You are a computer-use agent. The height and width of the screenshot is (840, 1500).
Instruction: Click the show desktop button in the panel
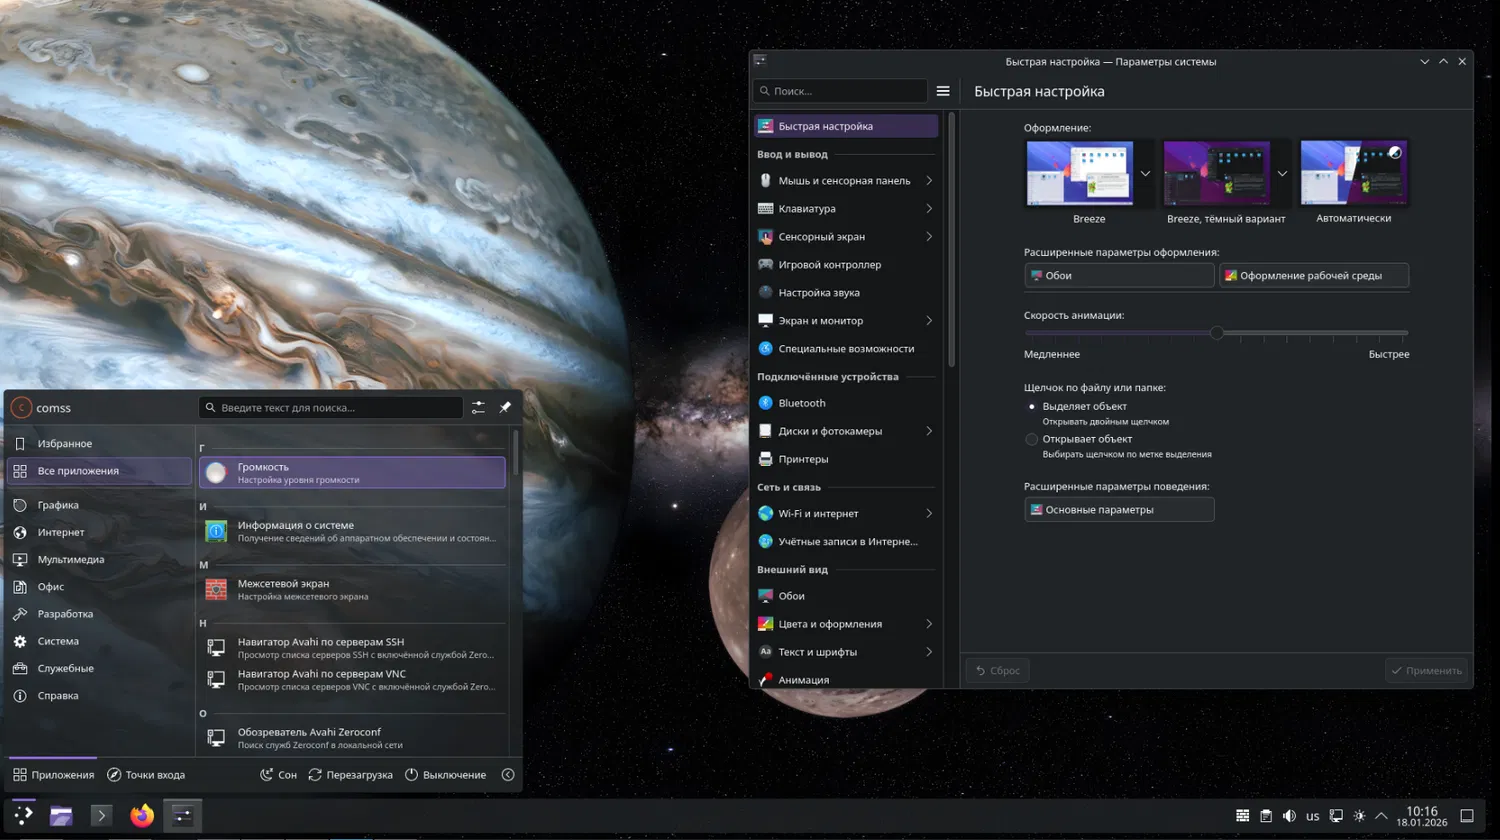click(x=1467, y=816)
